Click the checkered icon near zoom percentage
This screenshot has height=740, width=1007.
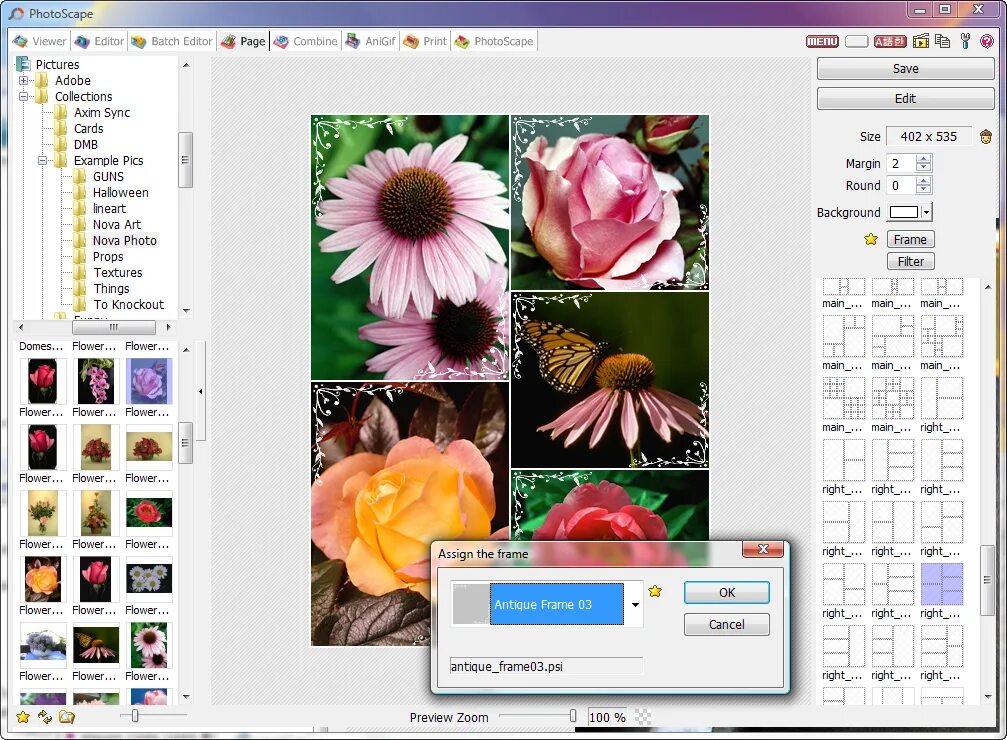coord(643,717)
